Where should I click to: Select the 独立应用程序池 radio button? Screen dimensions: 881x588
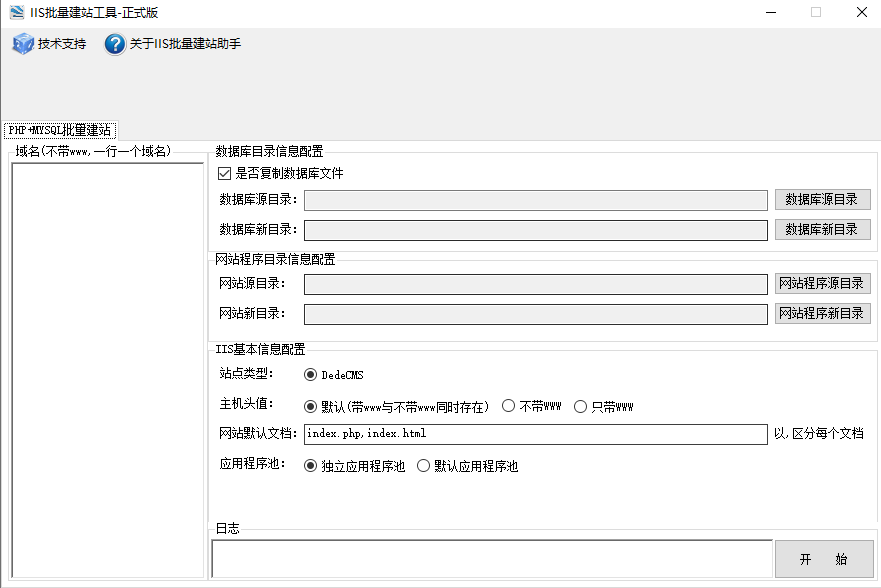coord(311,465)
